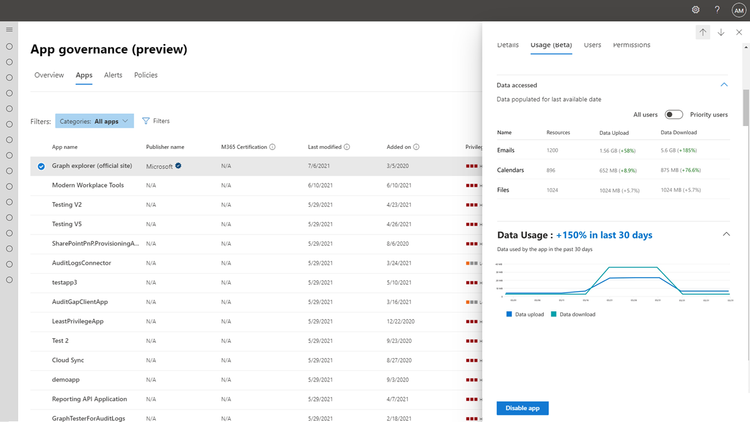Open the AM account avatar

[739, 10]
